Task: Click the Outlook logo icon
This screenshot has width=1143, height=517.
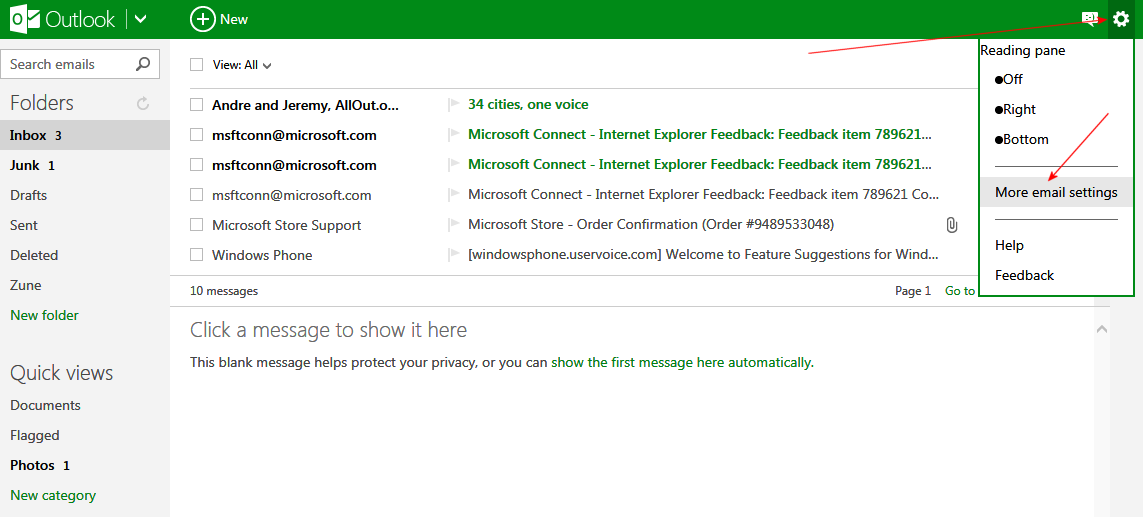Action: pos(18,19)
